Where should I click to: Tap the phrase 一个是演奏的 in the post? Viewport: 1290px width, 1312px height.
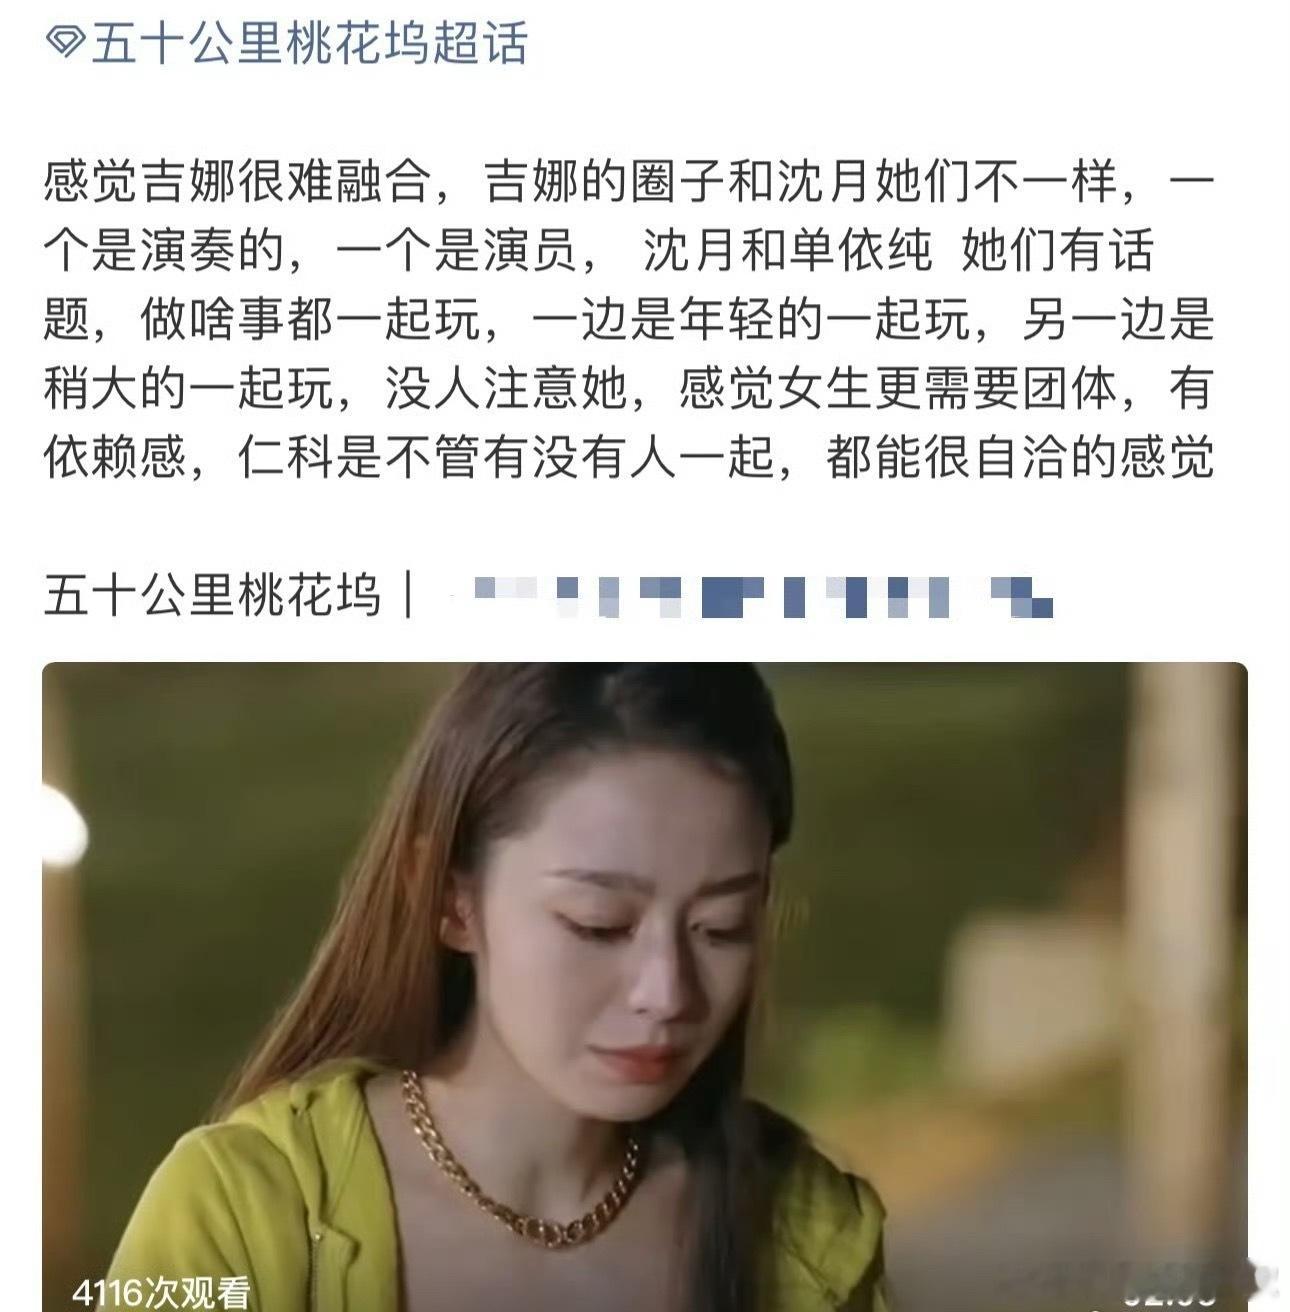pos(165,251)
